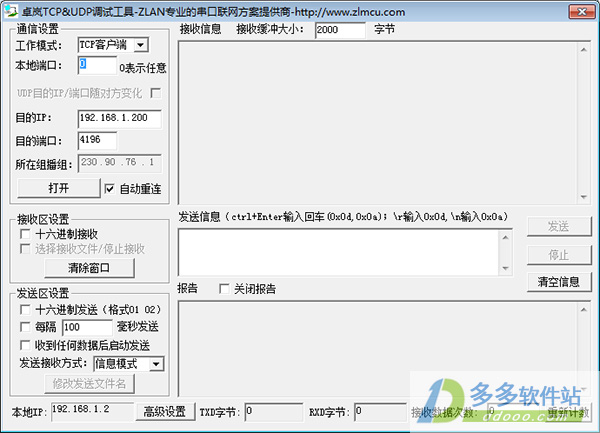The width and height of the screenshot is (600, 433).
Task: Toggle the 自动重连 checkbox
Action: tap(109, 189)
